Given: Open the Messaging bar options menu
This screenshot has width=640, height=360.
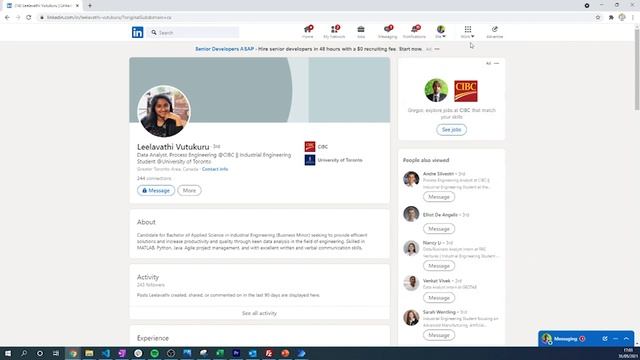Looking at the screenshot, I should (x=616, y=339).
